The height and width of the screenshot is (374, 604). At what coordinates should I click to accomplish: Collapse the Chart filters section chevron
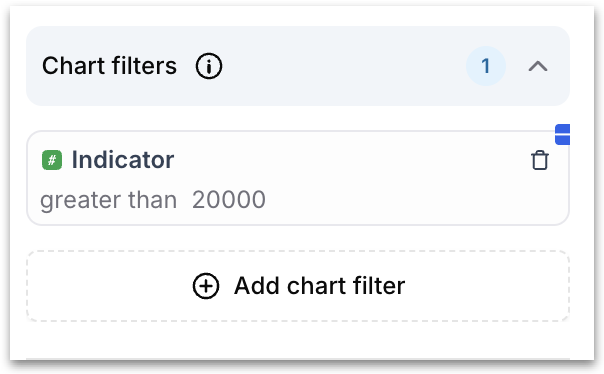pyautogui.click(x=538, y=66)
